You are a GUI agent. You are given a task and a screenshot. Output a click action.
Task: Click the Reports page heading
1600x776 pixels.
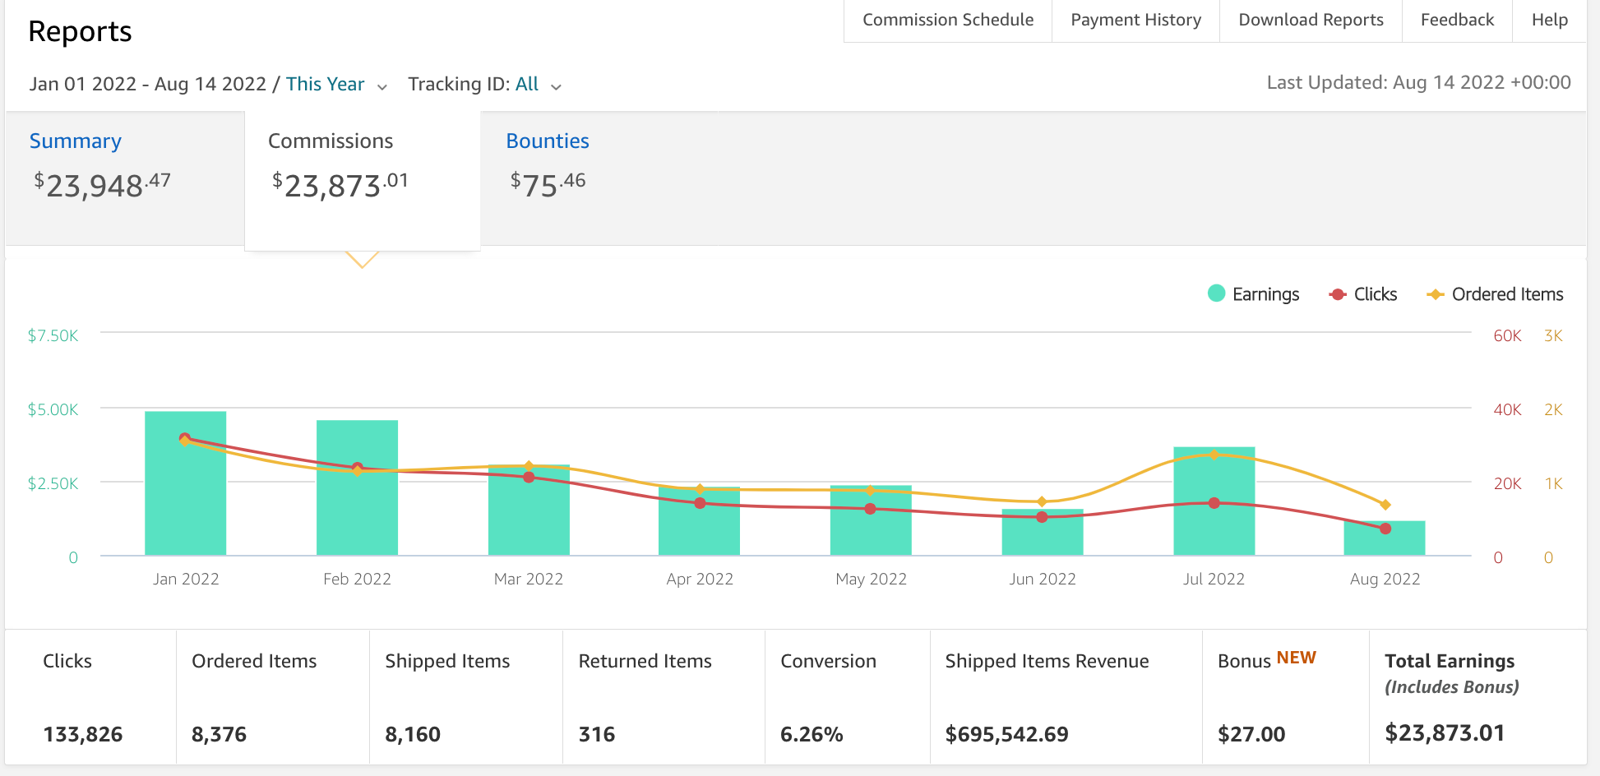coord(80,31)
